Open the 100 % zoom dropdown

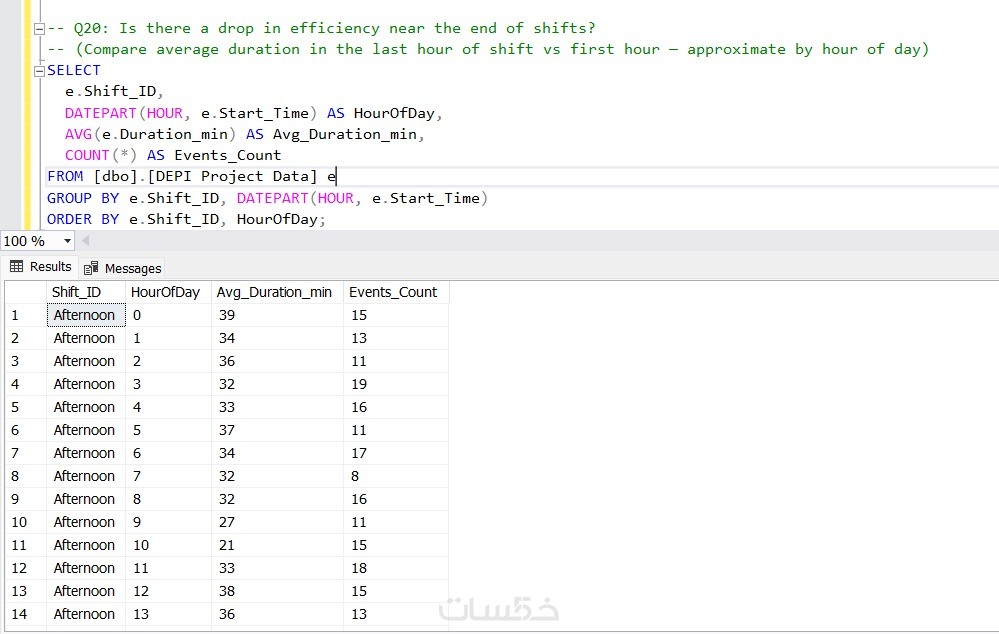click(67, 241)
